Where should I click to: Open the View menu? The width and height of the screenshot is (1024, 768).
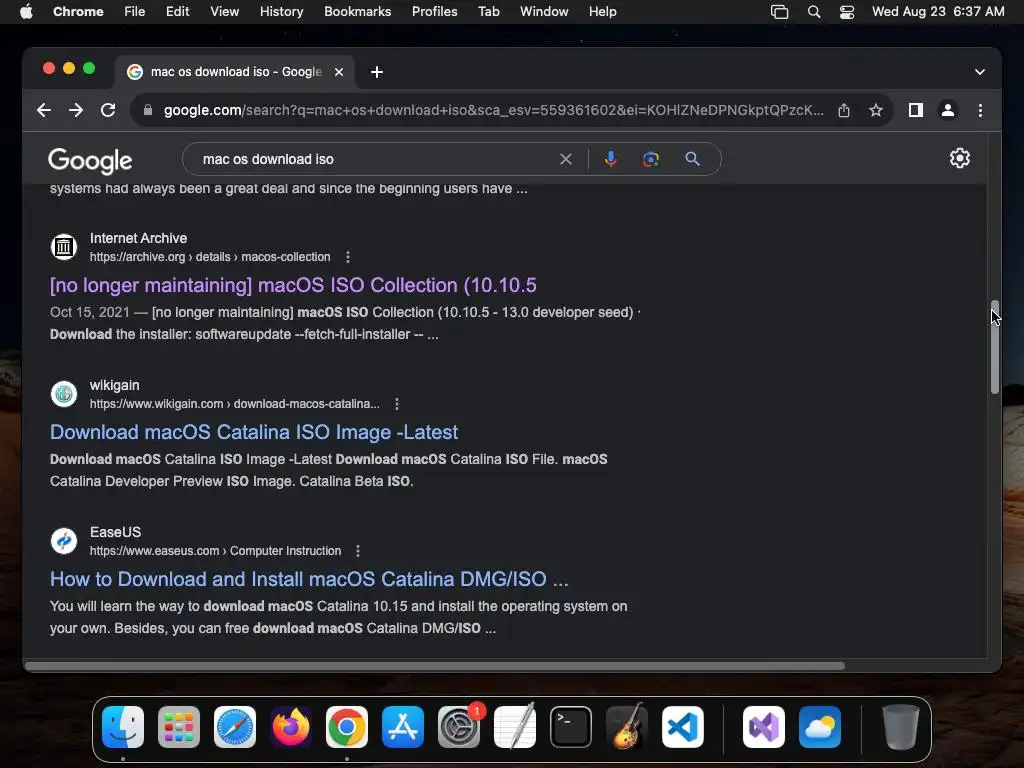(x=224, y=12)
